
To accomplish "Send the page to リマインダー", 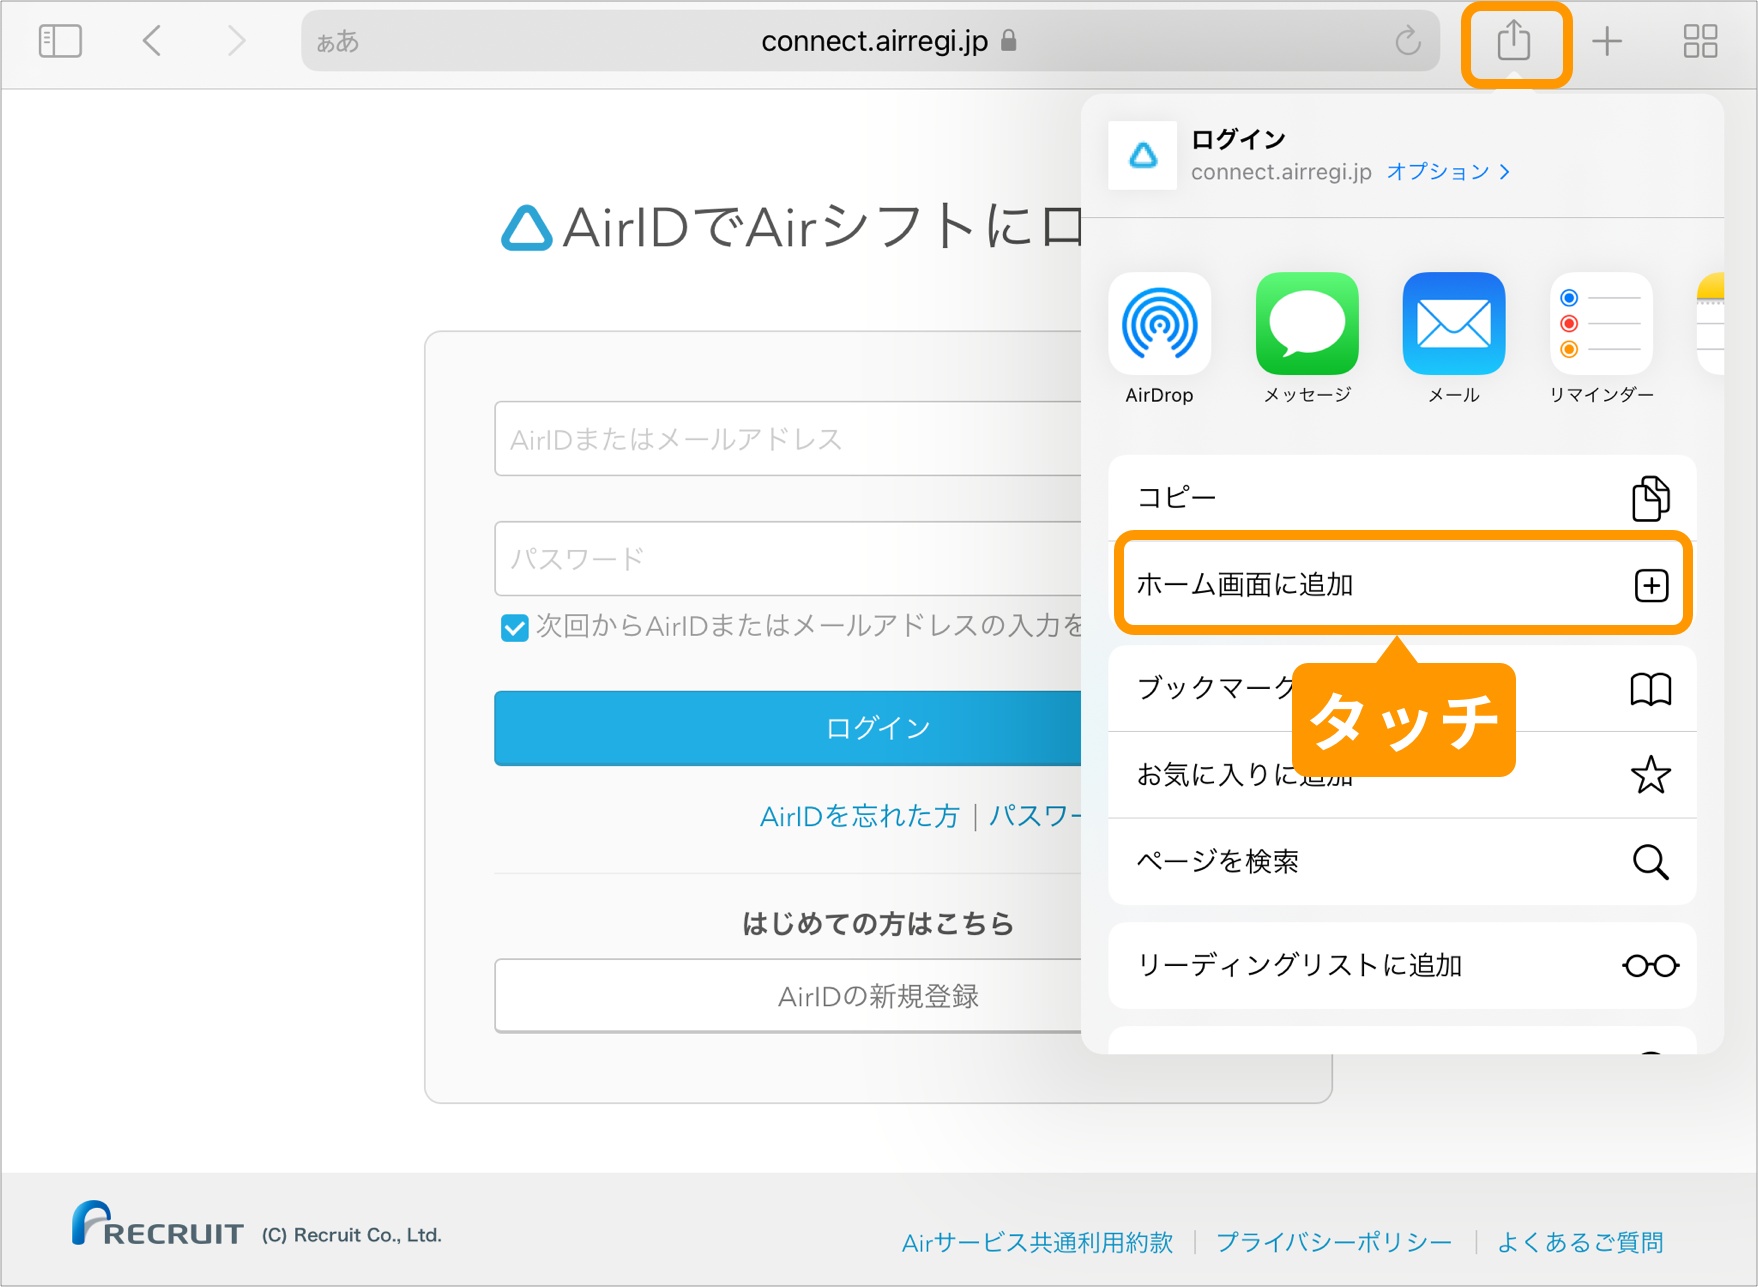I will pos(1598,325).
